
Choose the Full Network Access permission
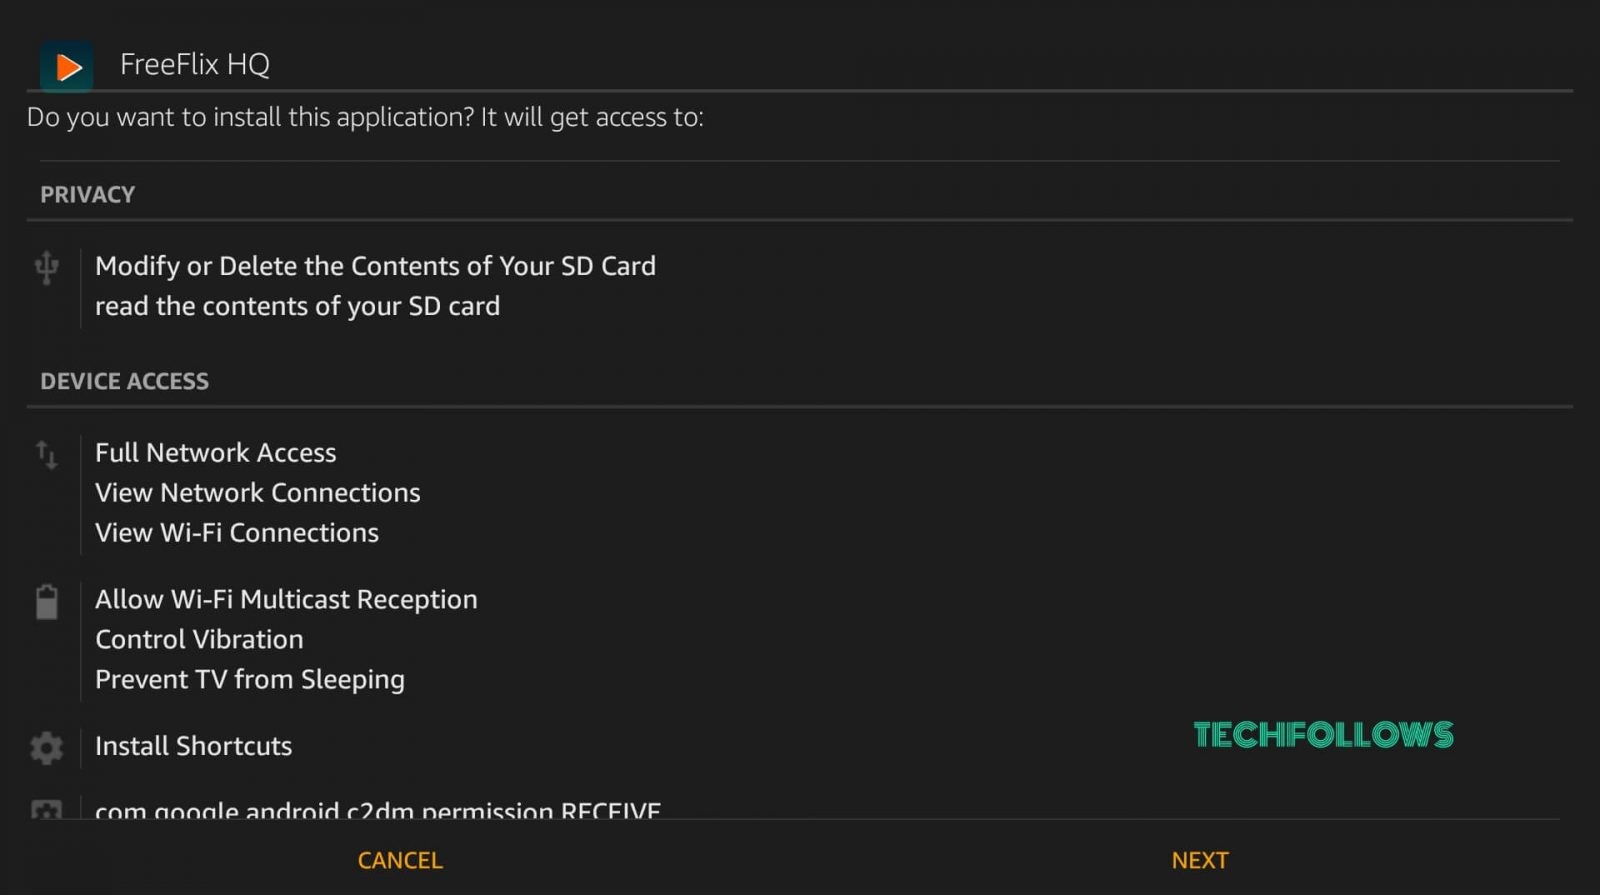click(x=215, y=453)
